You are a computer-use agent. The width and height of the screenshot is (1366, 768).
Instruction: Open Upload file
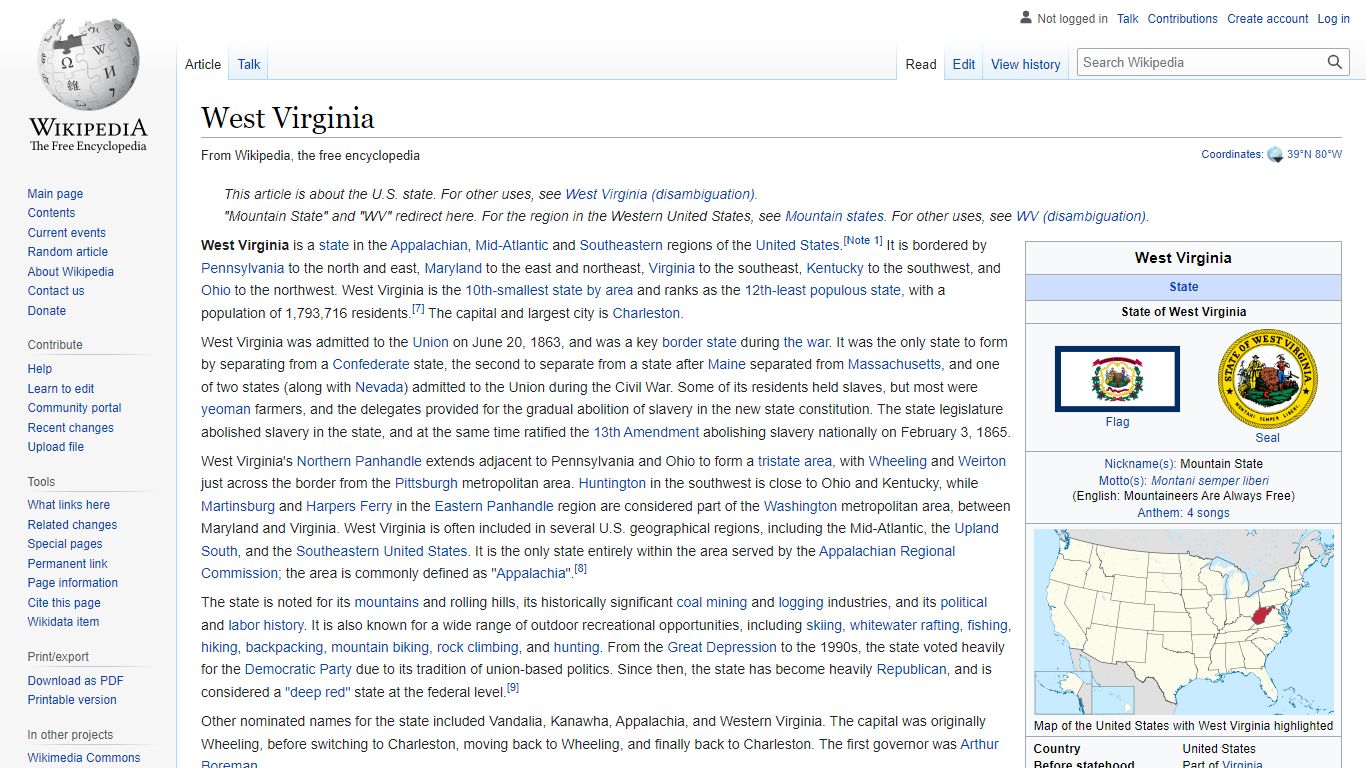(x=55, y=447)
